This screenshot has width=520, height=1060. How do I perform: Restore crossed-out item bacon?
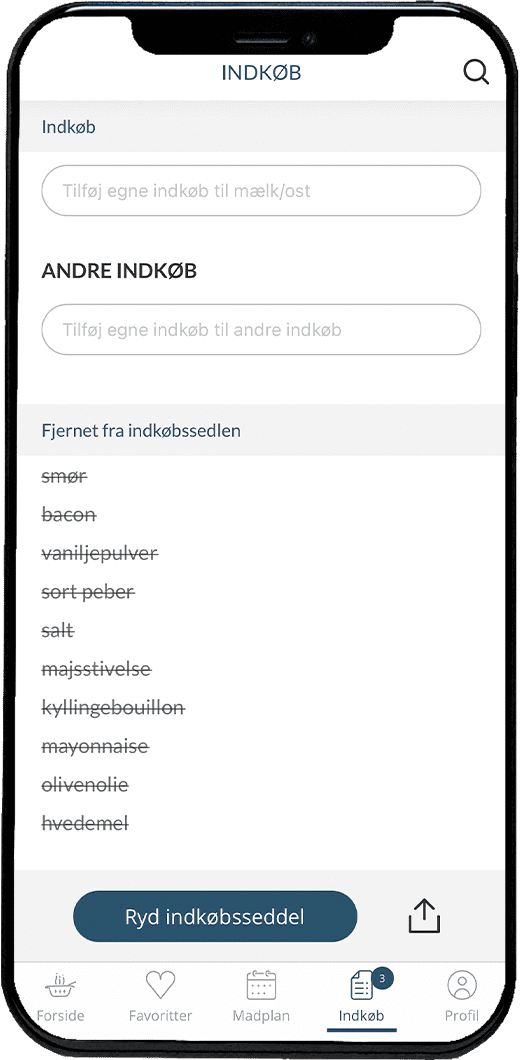69,515
